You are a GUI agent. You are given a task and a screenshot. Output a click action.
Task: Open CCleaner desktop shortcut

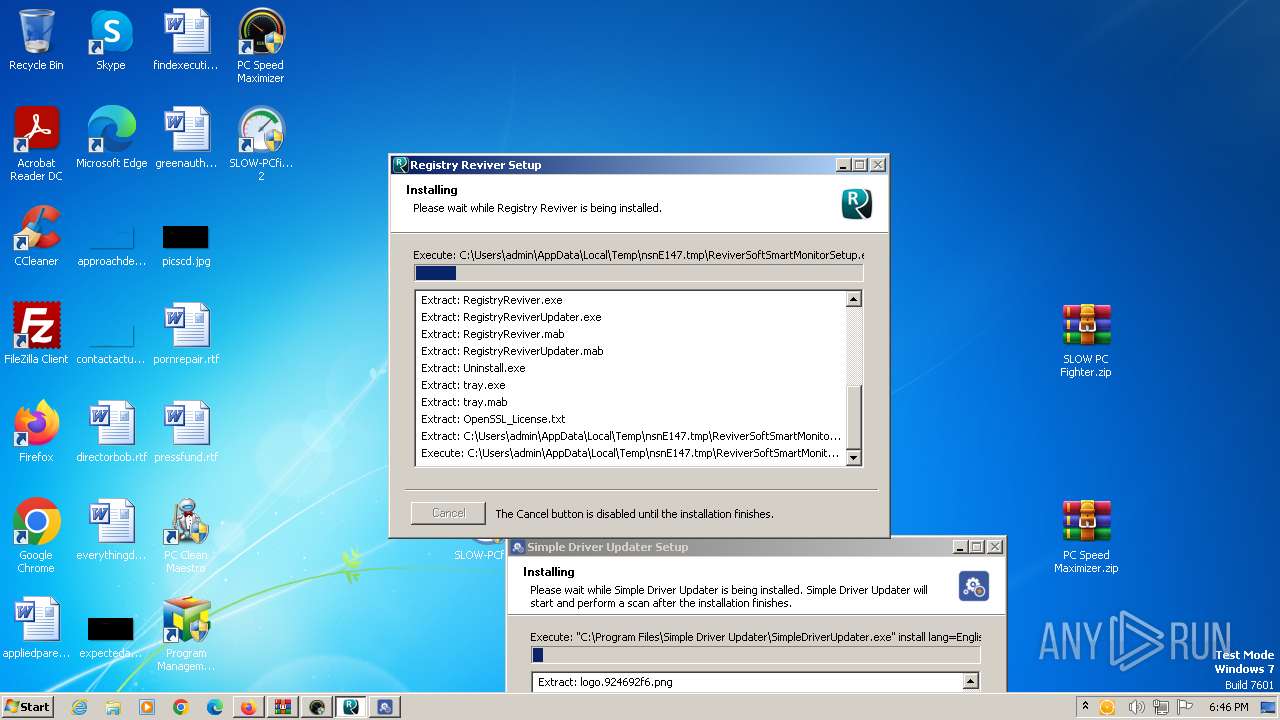coord(36,236)
